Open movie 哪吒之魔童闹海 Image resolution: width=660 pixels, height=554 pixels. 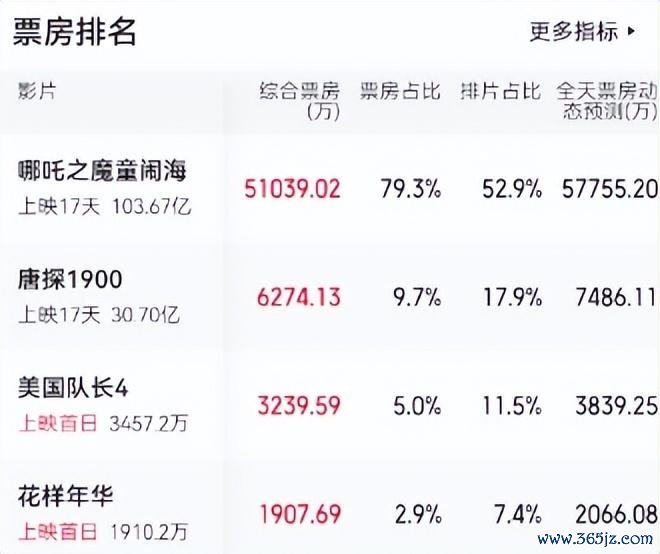(x=102, y=171)
